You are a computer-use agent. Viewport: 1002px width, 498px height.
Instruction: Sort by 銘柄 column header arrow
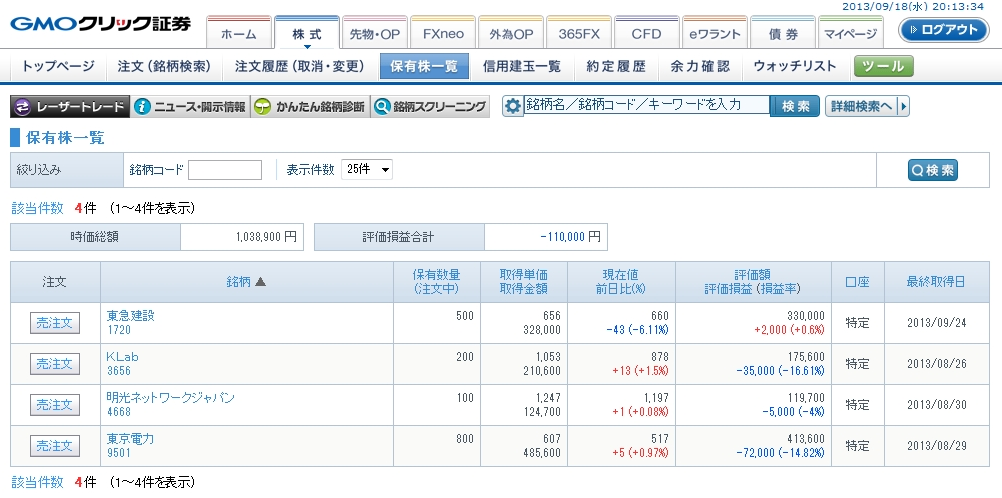click(x=261, y=282)
